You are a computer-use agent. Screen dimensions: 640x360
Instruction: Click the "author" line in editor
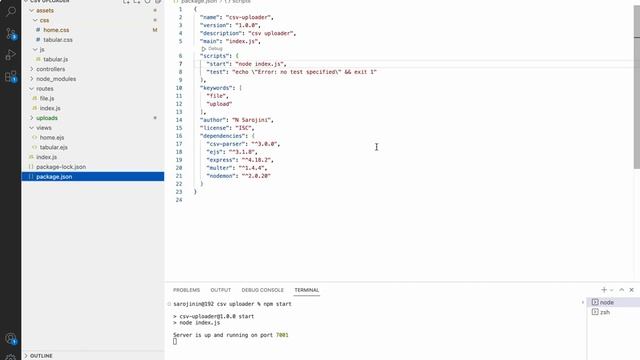coord(236,120)
